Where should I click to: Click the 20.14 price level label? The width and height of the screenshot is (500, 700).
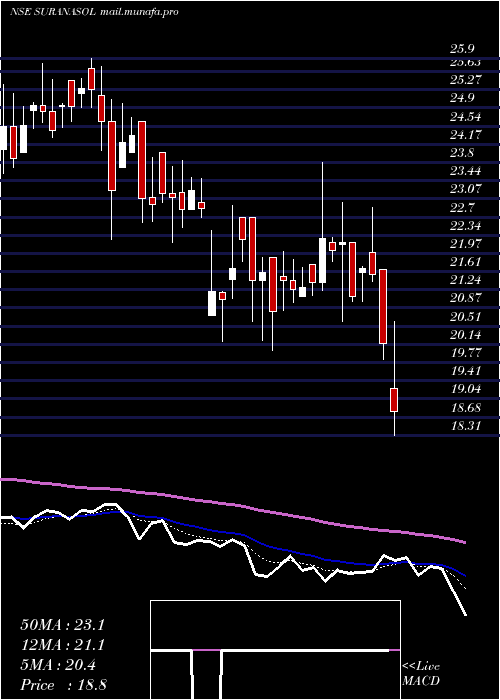(466, 334)
